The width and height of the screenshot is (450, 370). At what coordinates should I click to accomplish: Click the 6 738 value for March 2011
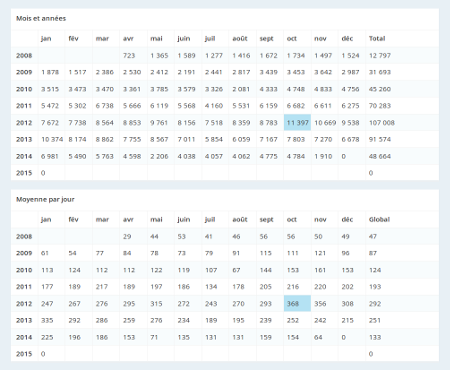coord(105,106)
